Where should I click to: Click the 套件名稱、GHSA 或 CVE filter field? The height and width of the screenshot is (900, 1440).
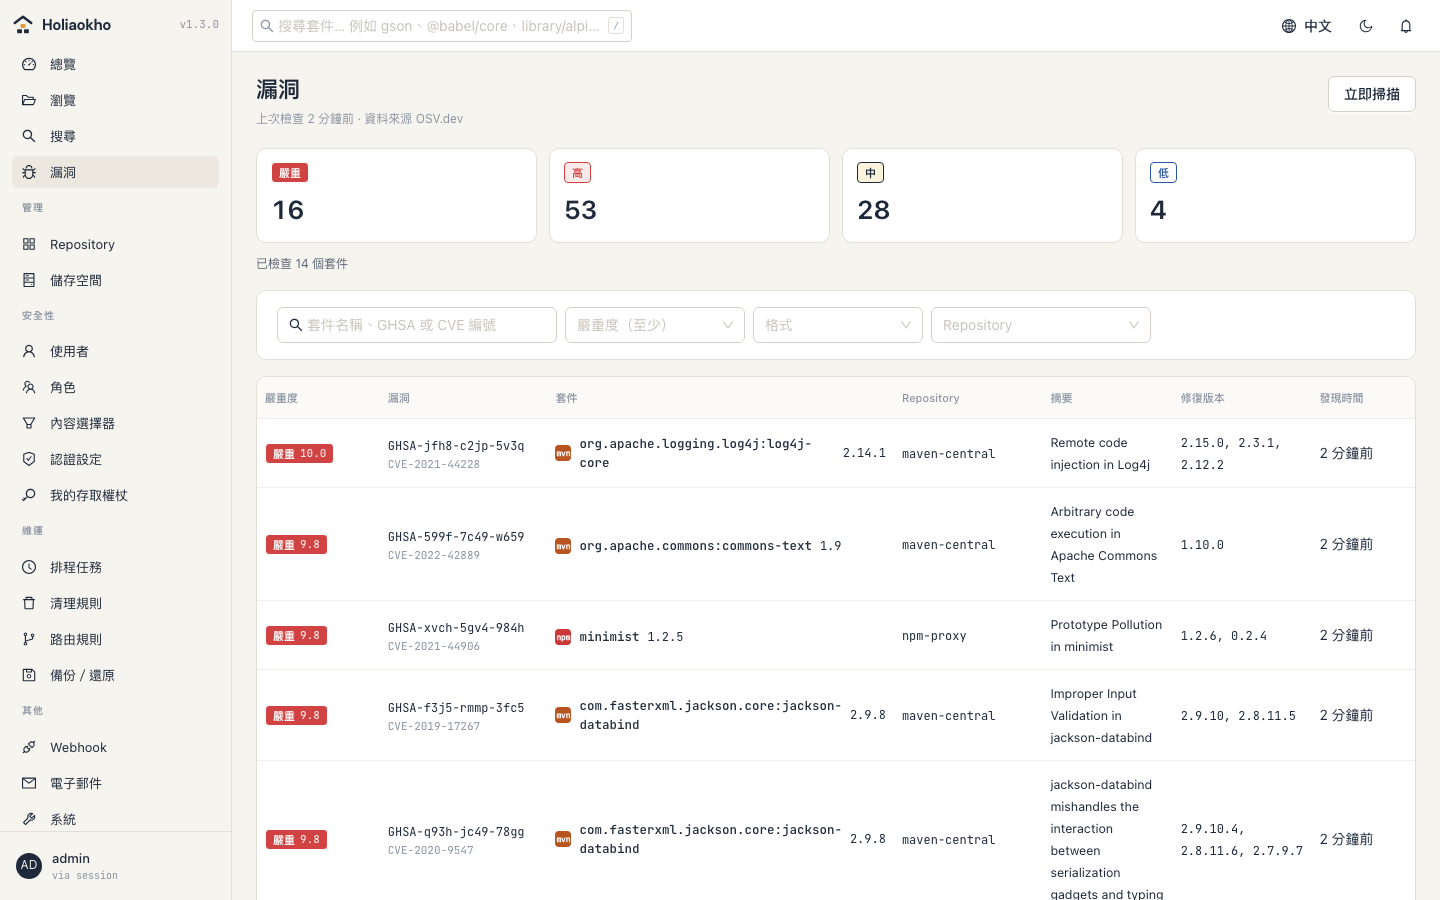417,325
